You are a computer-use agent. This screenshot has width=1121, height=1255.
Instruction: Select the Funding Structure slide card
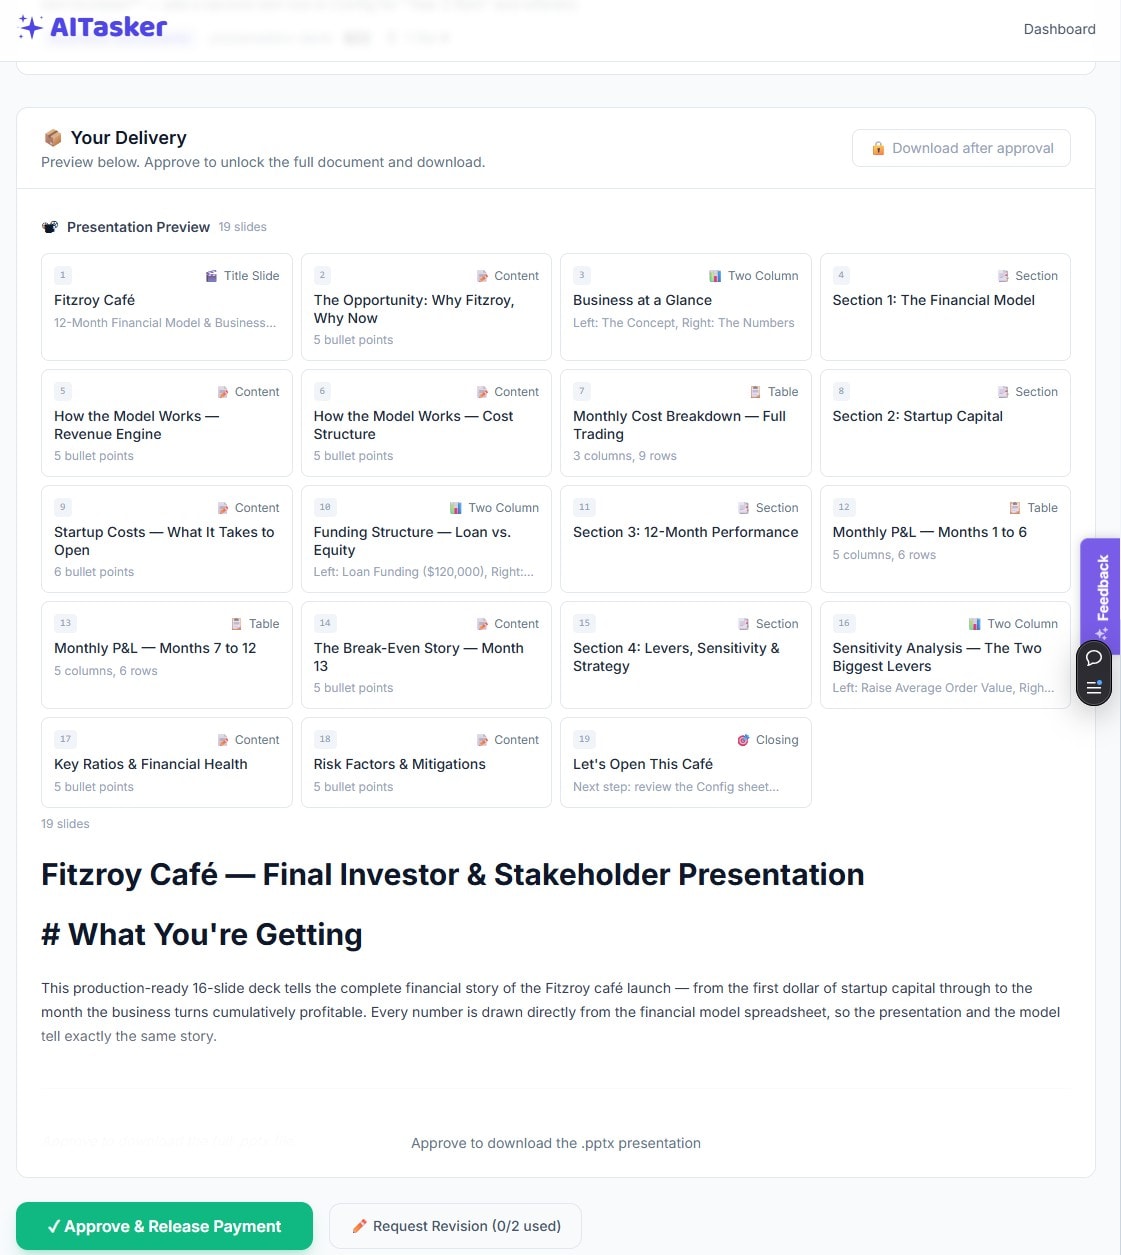tap(426, 539)
